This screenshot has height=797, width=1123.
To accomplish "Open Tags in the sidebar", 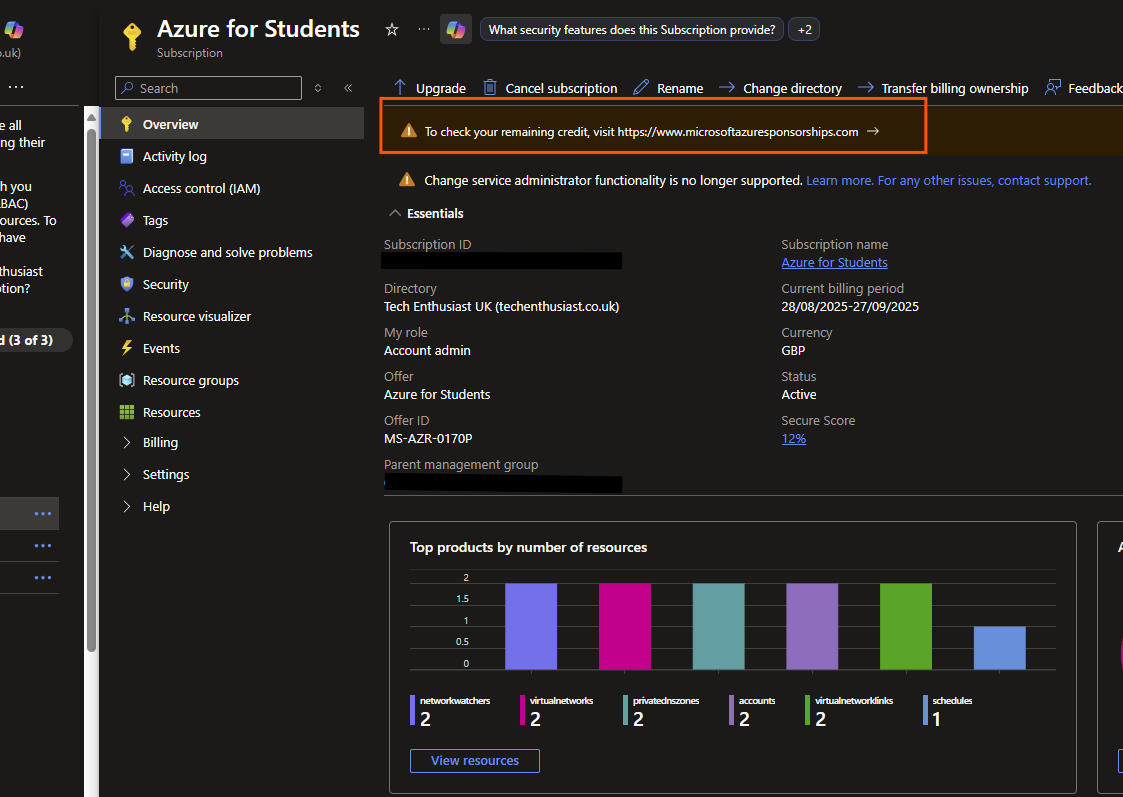I will [155, 220].
